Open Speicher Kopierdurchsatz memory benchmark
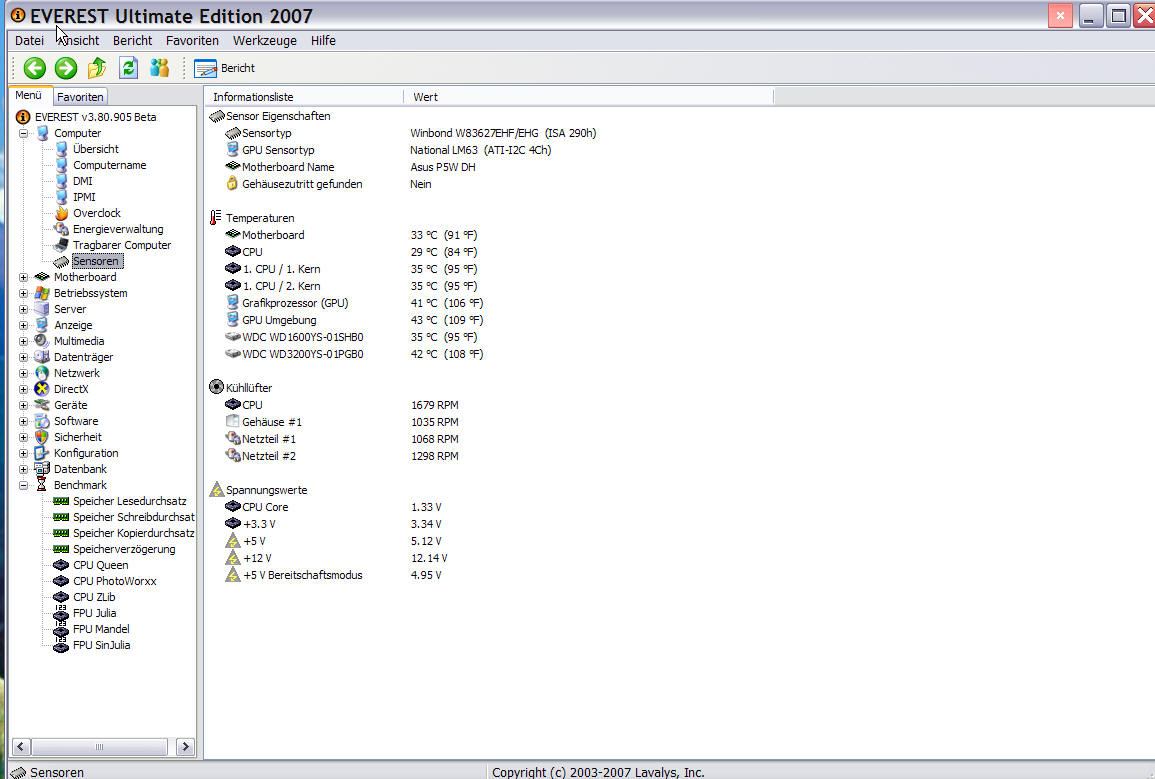Screen dimensions: 1155x779 tap(133, 534)
